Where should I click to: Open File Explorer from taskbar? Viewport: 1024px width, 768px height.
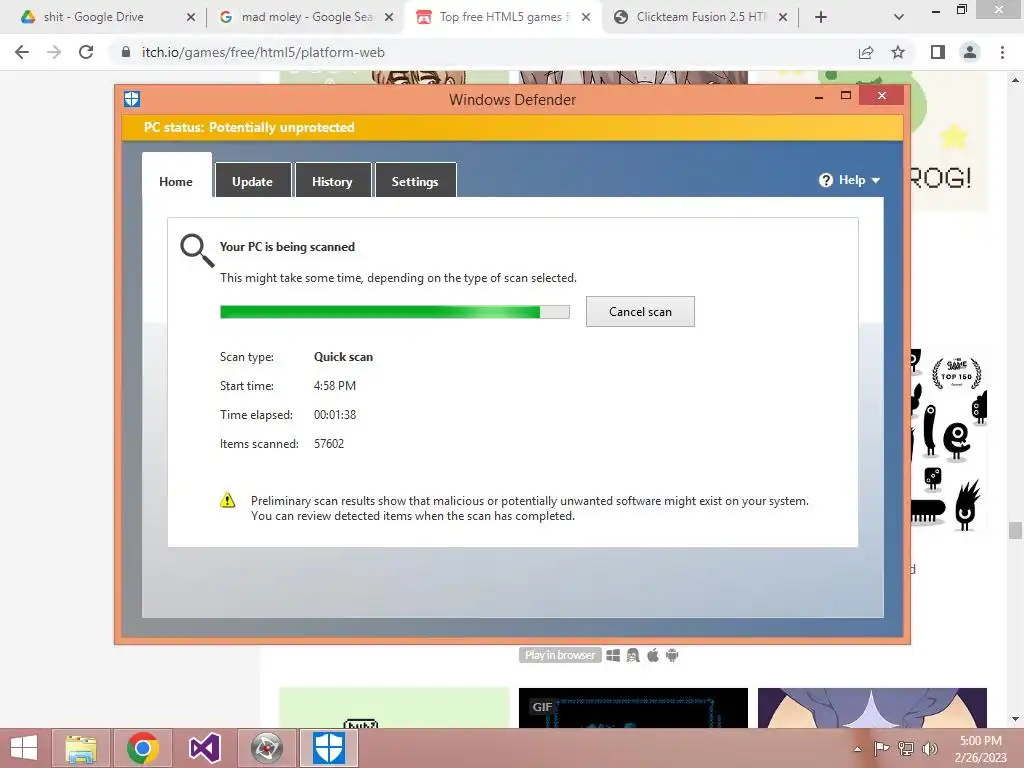(x=81, y=748)
